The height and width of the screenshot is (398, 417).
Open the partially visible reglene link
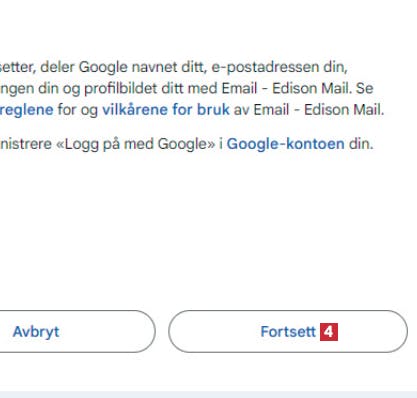(x=27, y=110)
